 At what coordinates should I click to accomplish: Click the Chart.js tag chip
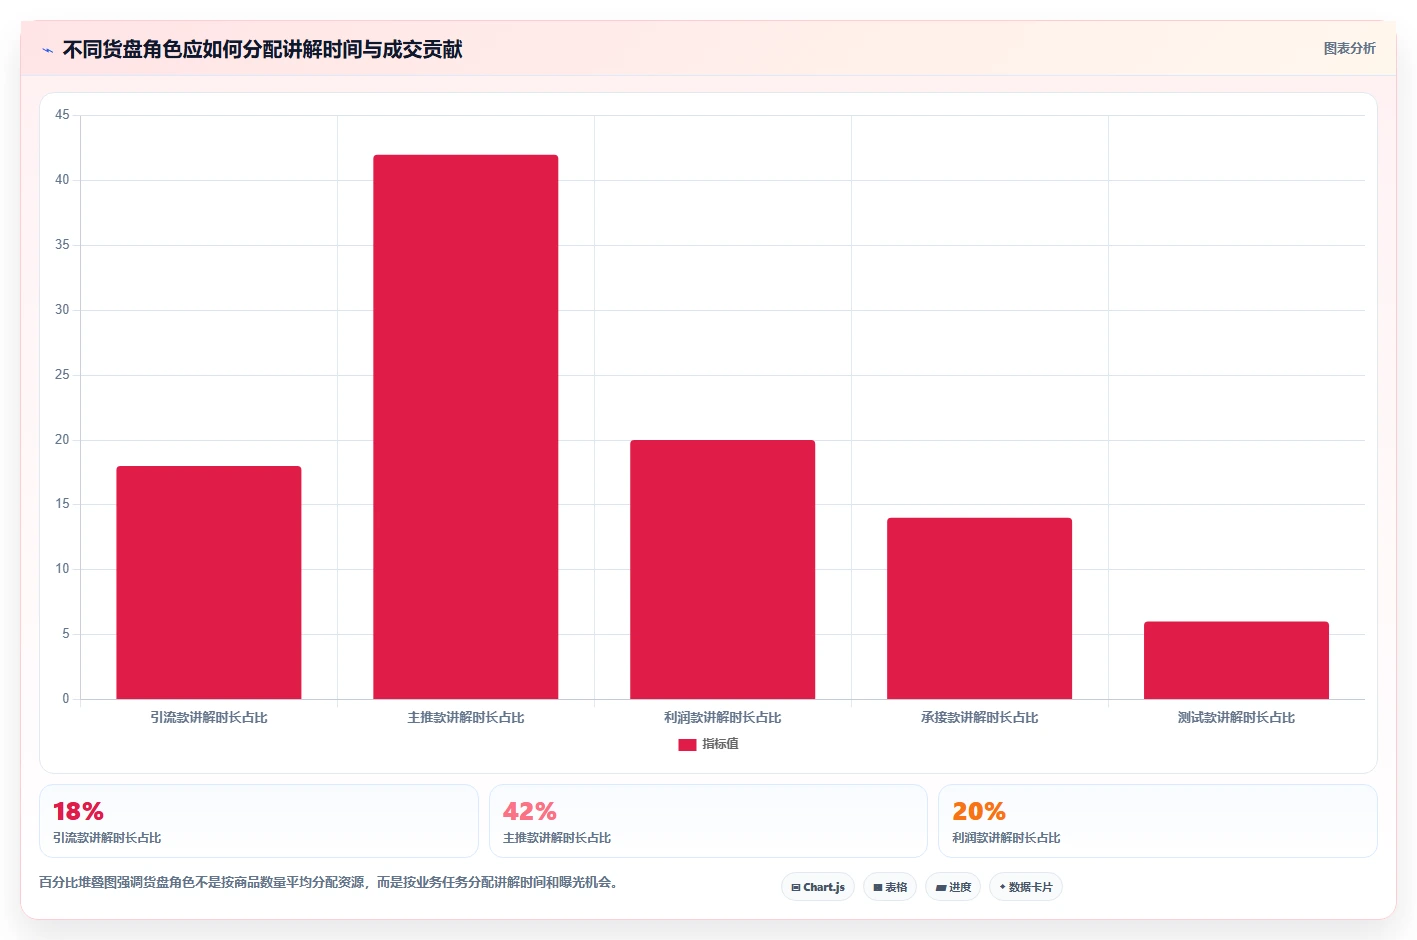click(x=818, y=887)
